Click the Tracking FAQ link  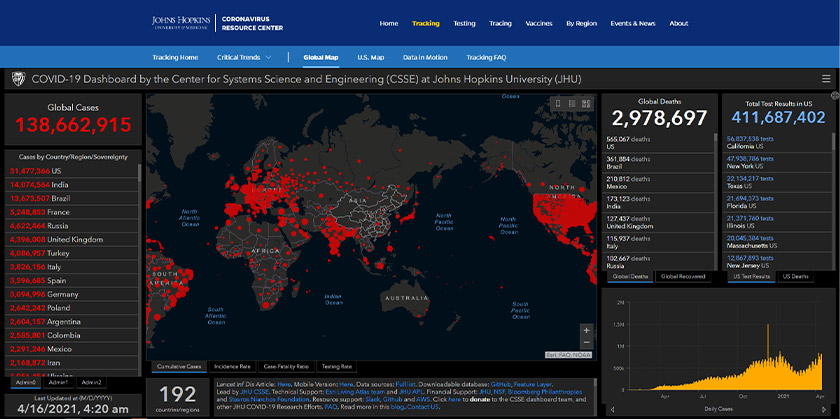click(487, 57)
